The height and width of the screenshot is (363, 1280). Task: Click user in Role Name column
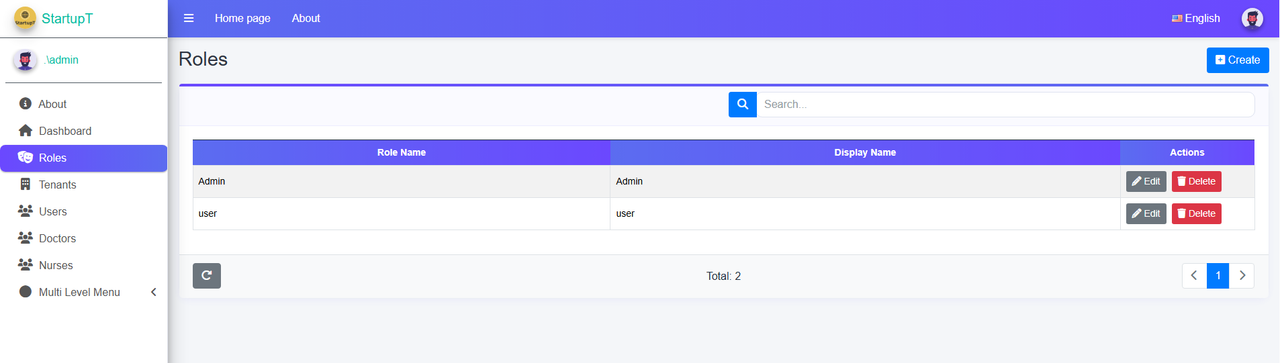[x=208, y=213]
